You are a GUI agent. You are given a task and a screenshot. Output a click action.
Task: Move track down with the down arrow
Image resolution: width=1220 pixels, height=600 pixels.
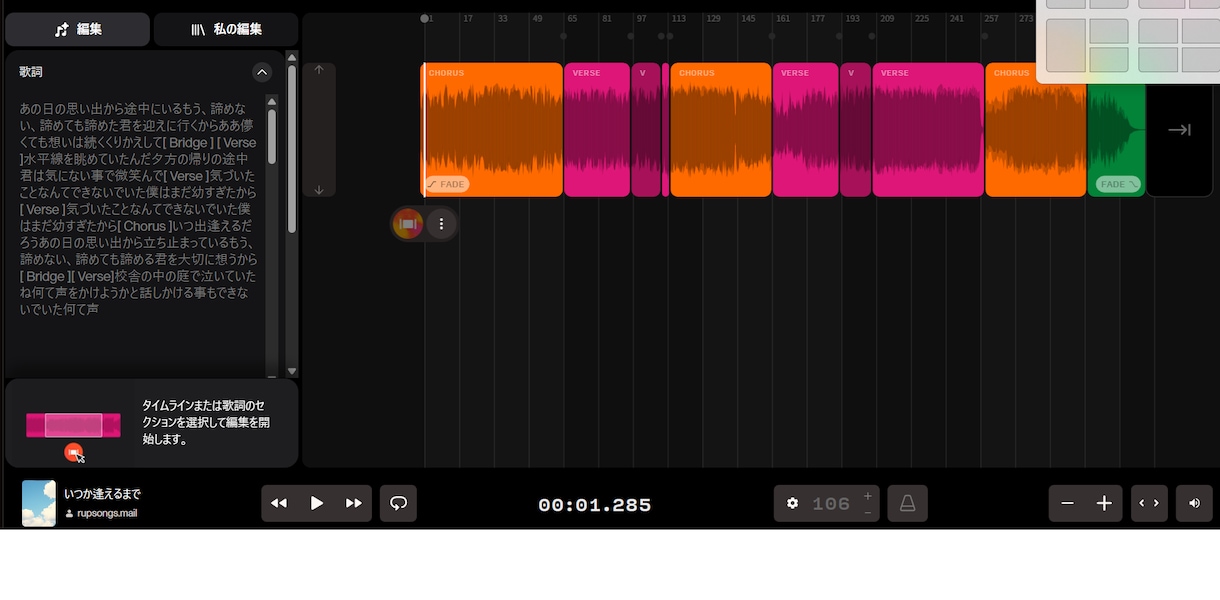click(319, 190)
